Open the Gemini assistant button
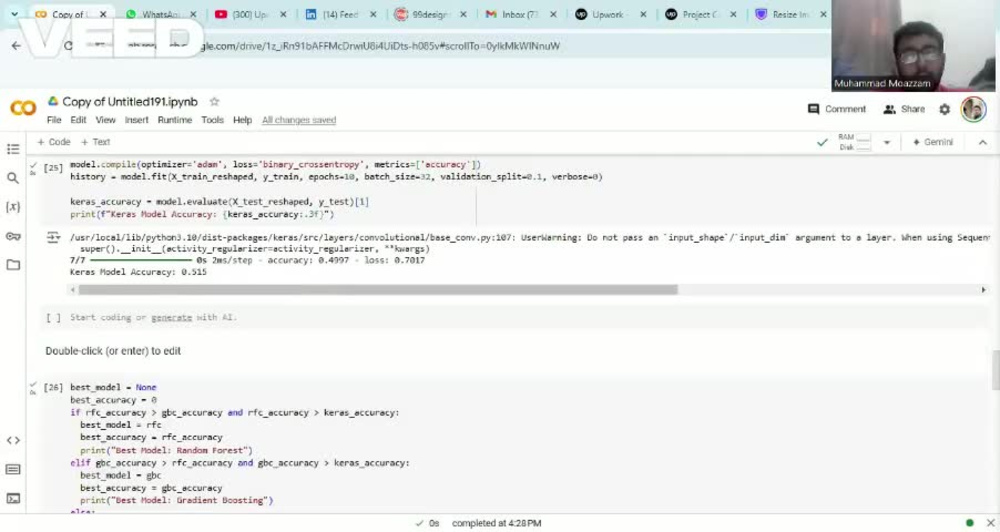1000x532 pixels. 932,142
